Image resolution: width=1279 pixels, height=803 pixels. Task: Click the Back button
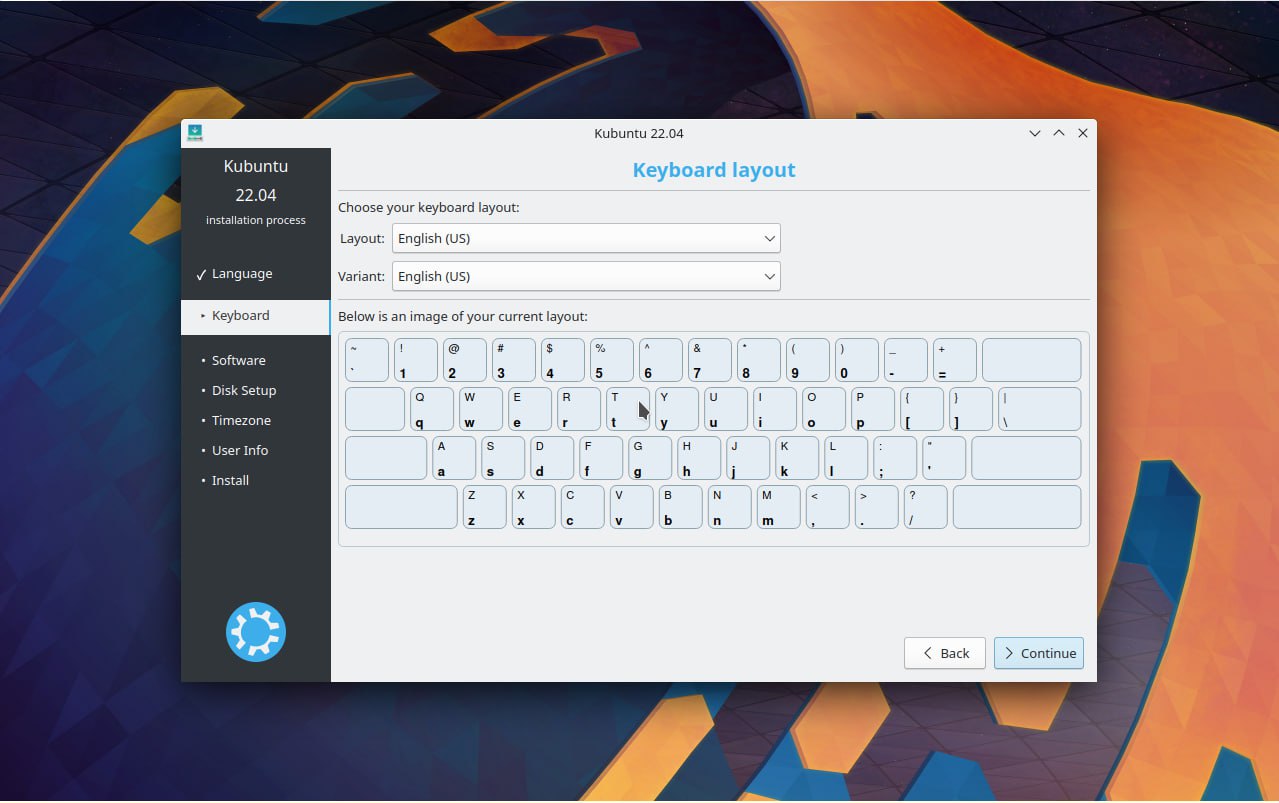pyautogui.click(x=945, y=653)
